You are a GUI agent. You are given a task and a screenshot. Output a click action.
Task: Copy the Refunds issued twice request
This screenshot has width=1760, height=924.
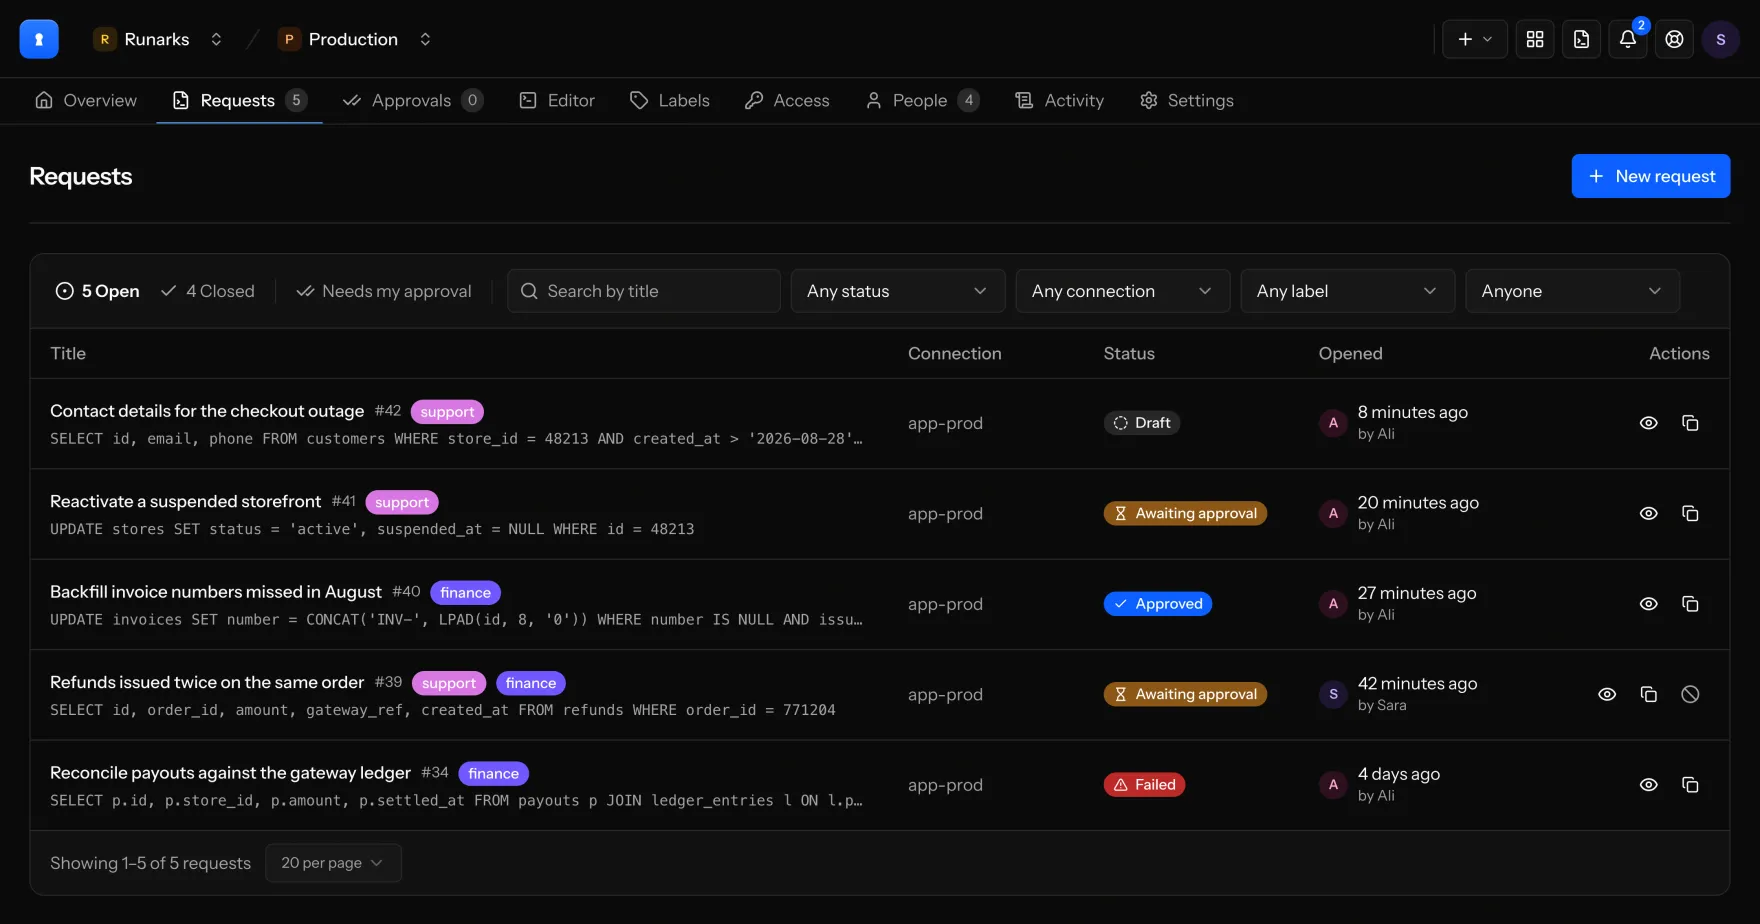pyautogui.click(x=1649, y=695)
